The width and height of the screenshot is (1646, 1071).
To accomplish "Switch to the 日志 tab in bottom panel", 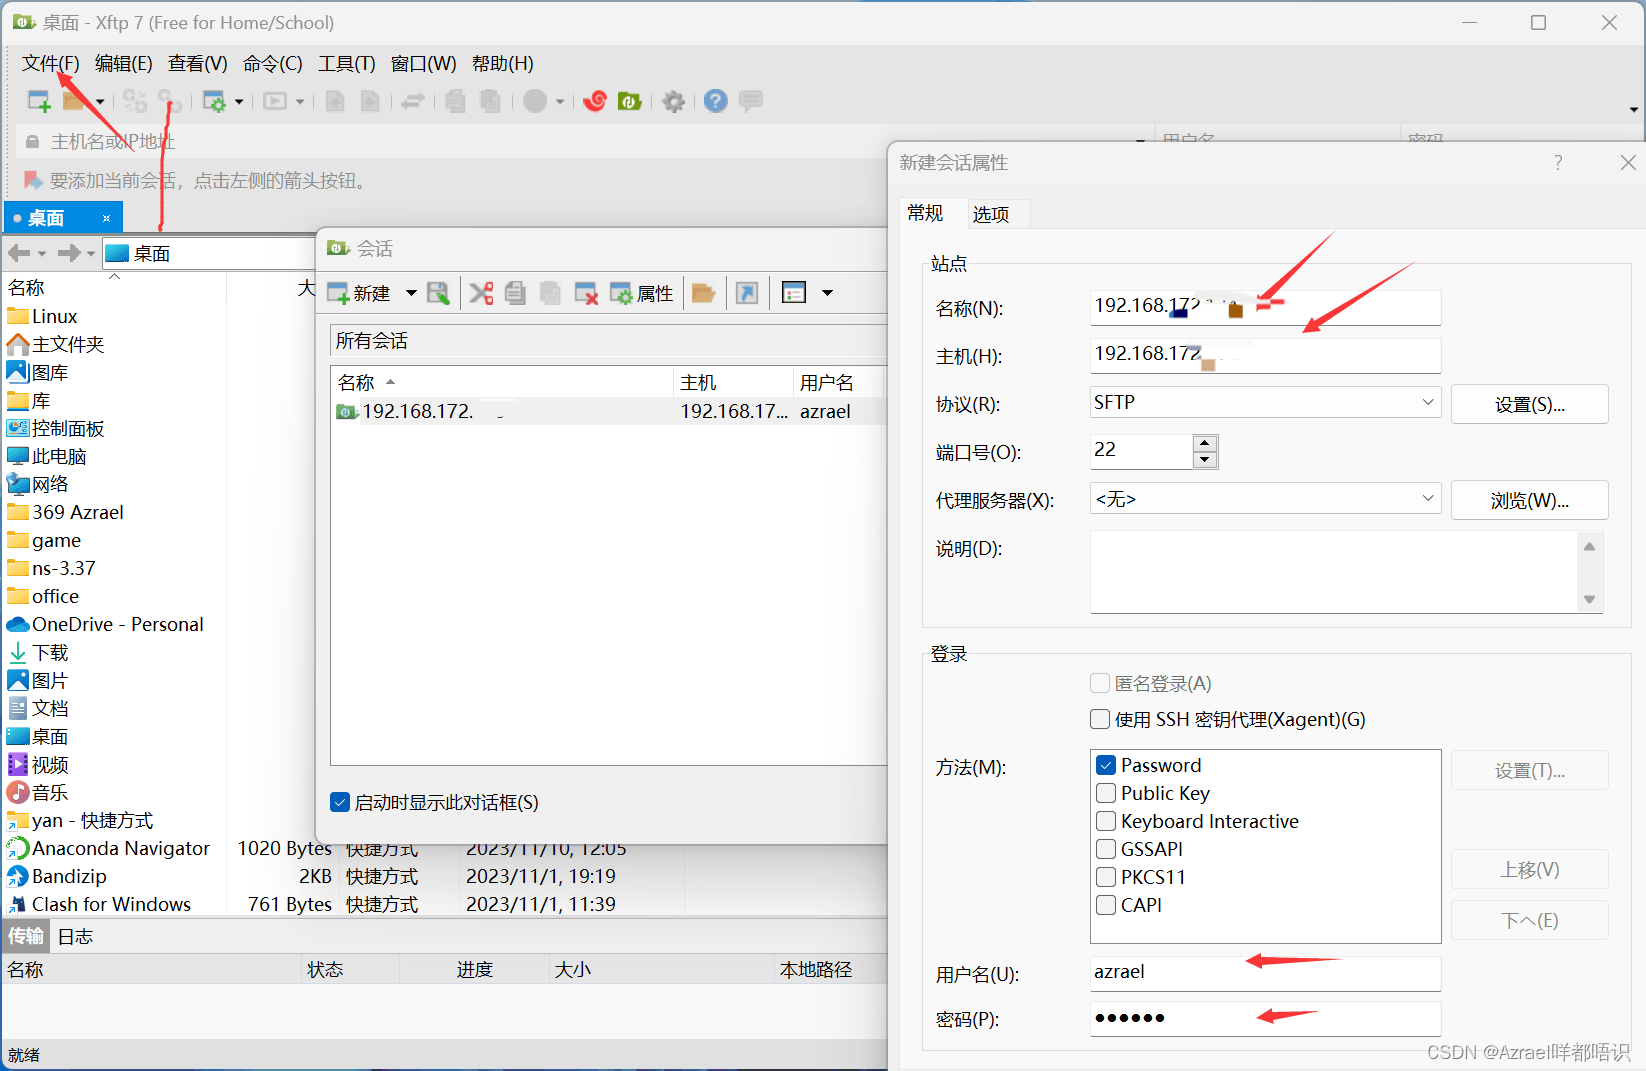I will 75,937.
